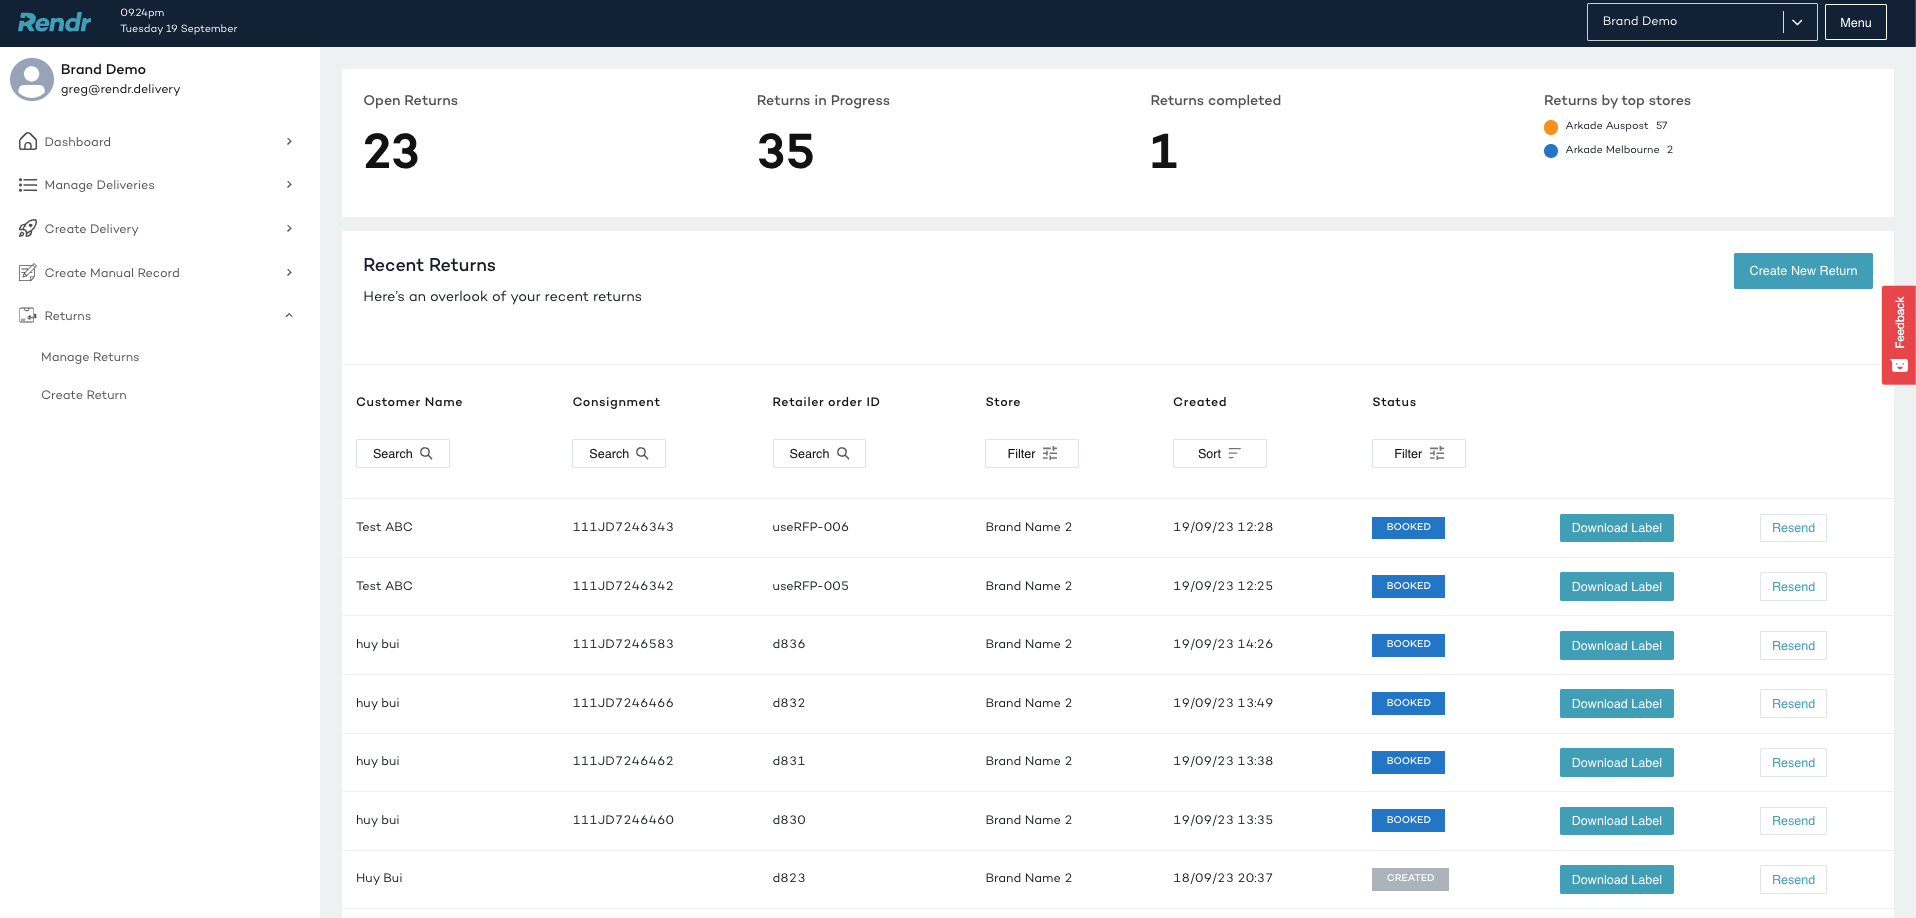Open the Store Filter dropdown

coord(1032,453)
